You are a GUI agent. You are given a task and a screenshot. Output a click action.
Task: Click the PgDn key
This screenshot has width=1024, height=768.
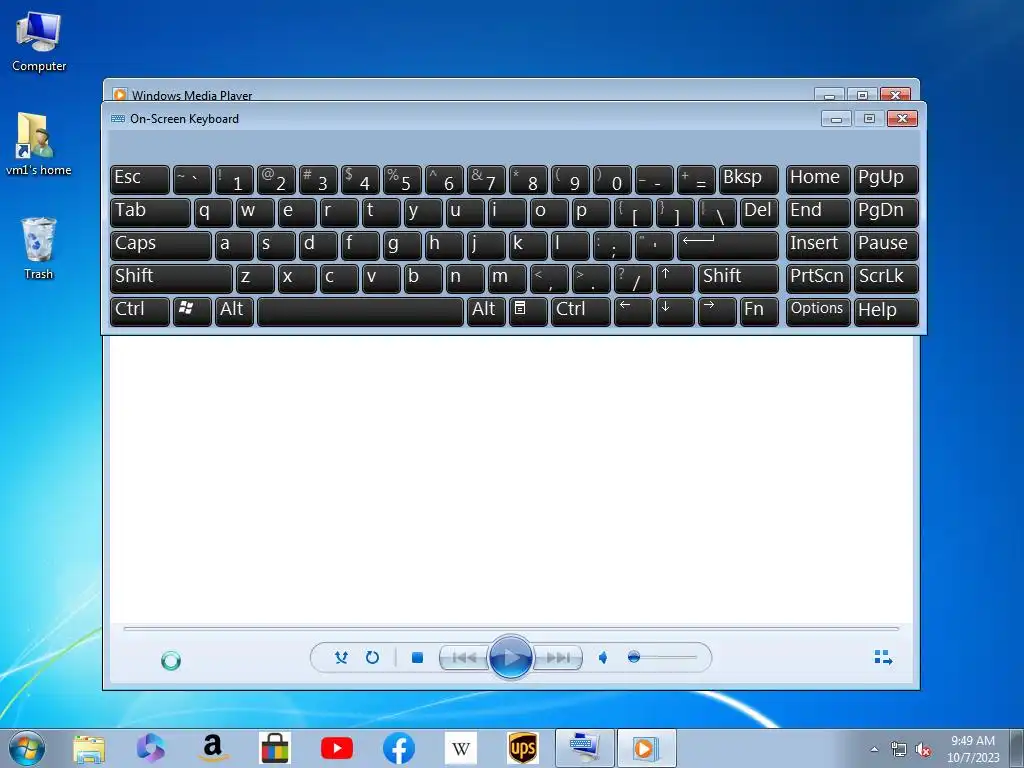(886, 212)
